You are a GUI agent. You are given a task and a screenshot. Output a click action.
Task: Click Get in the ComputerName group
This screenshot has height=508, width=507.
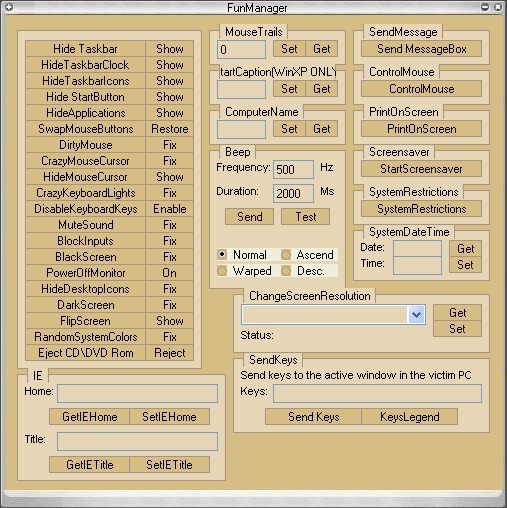(x=322, y=129)
